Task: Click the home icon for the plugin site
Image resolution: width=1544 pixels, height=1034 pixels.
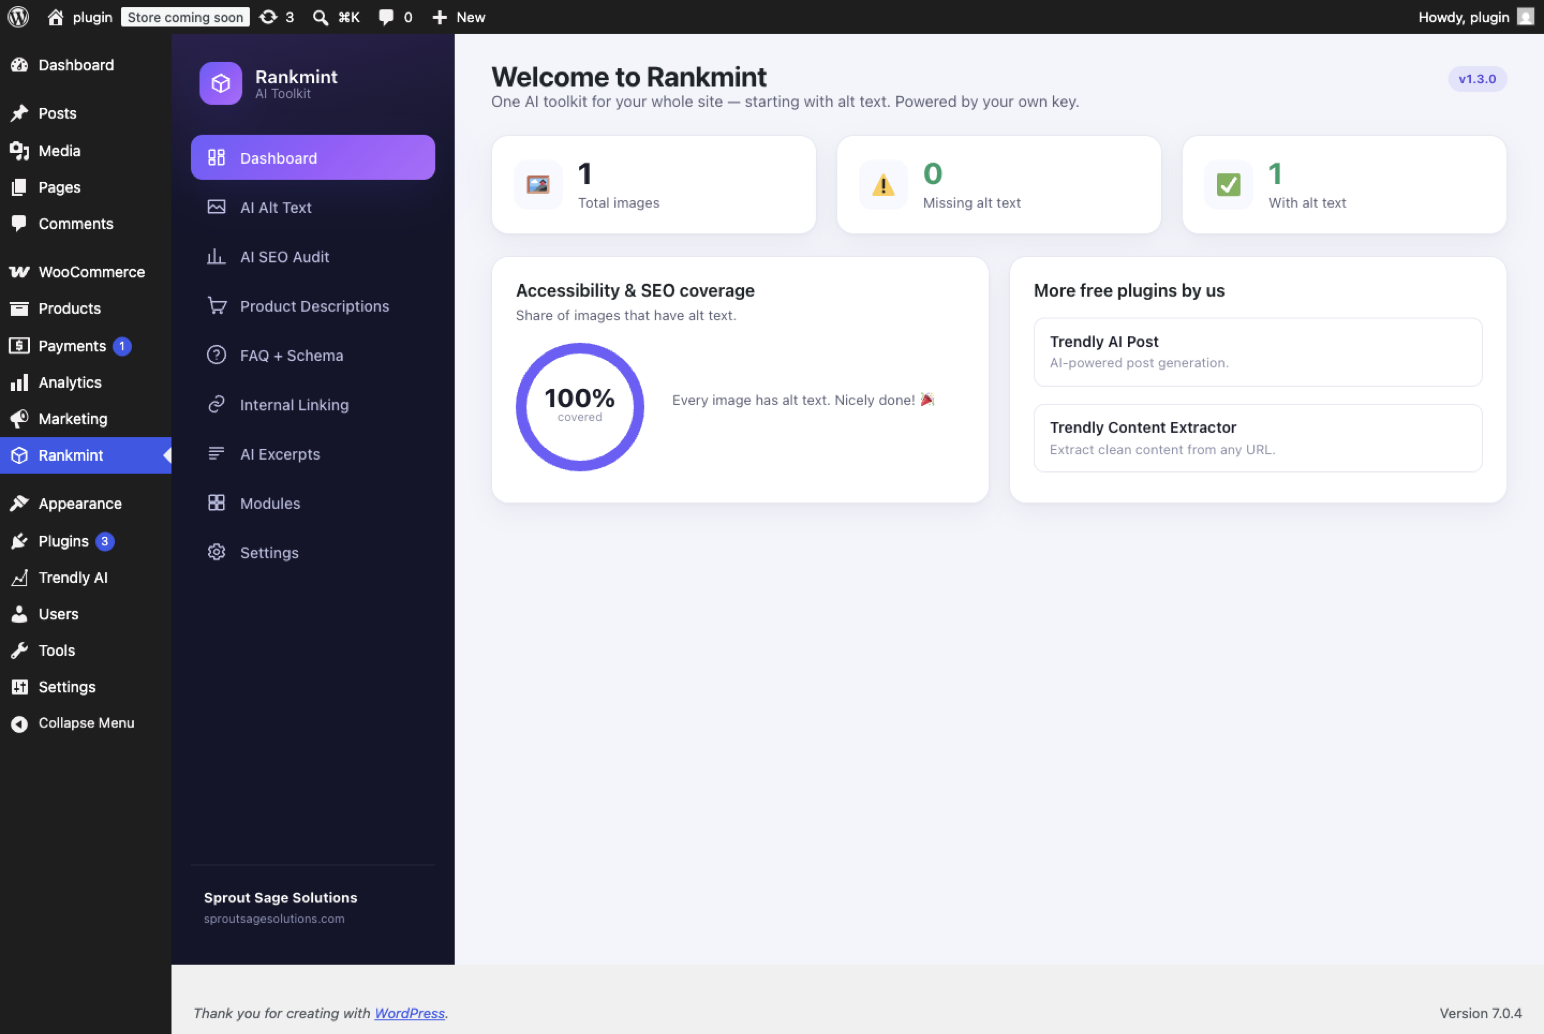Action: coord(55,17)
